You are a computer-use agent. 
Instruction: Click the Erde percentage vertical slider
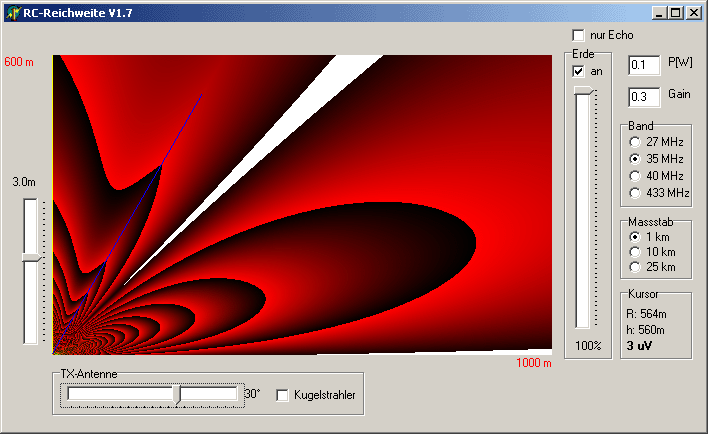coord(582,210)
